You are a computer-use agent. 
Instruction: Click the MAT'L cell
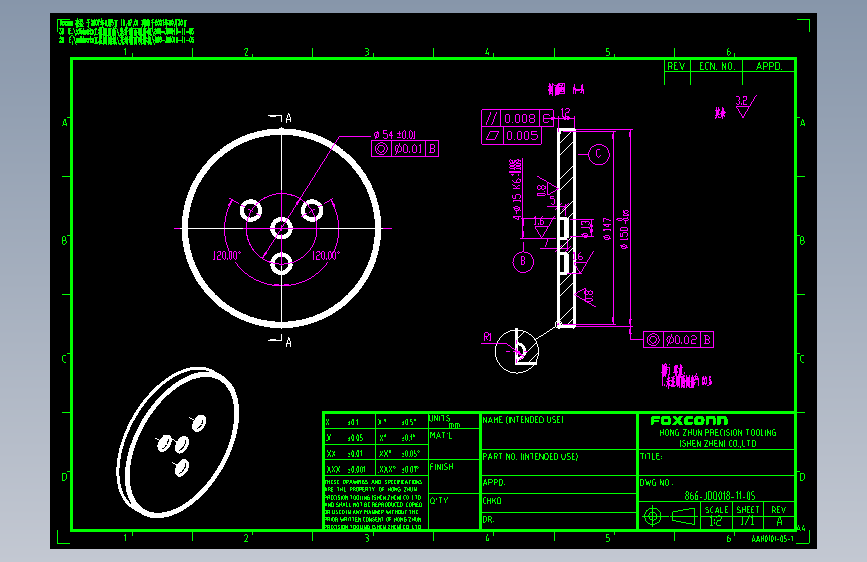[454, 444]
